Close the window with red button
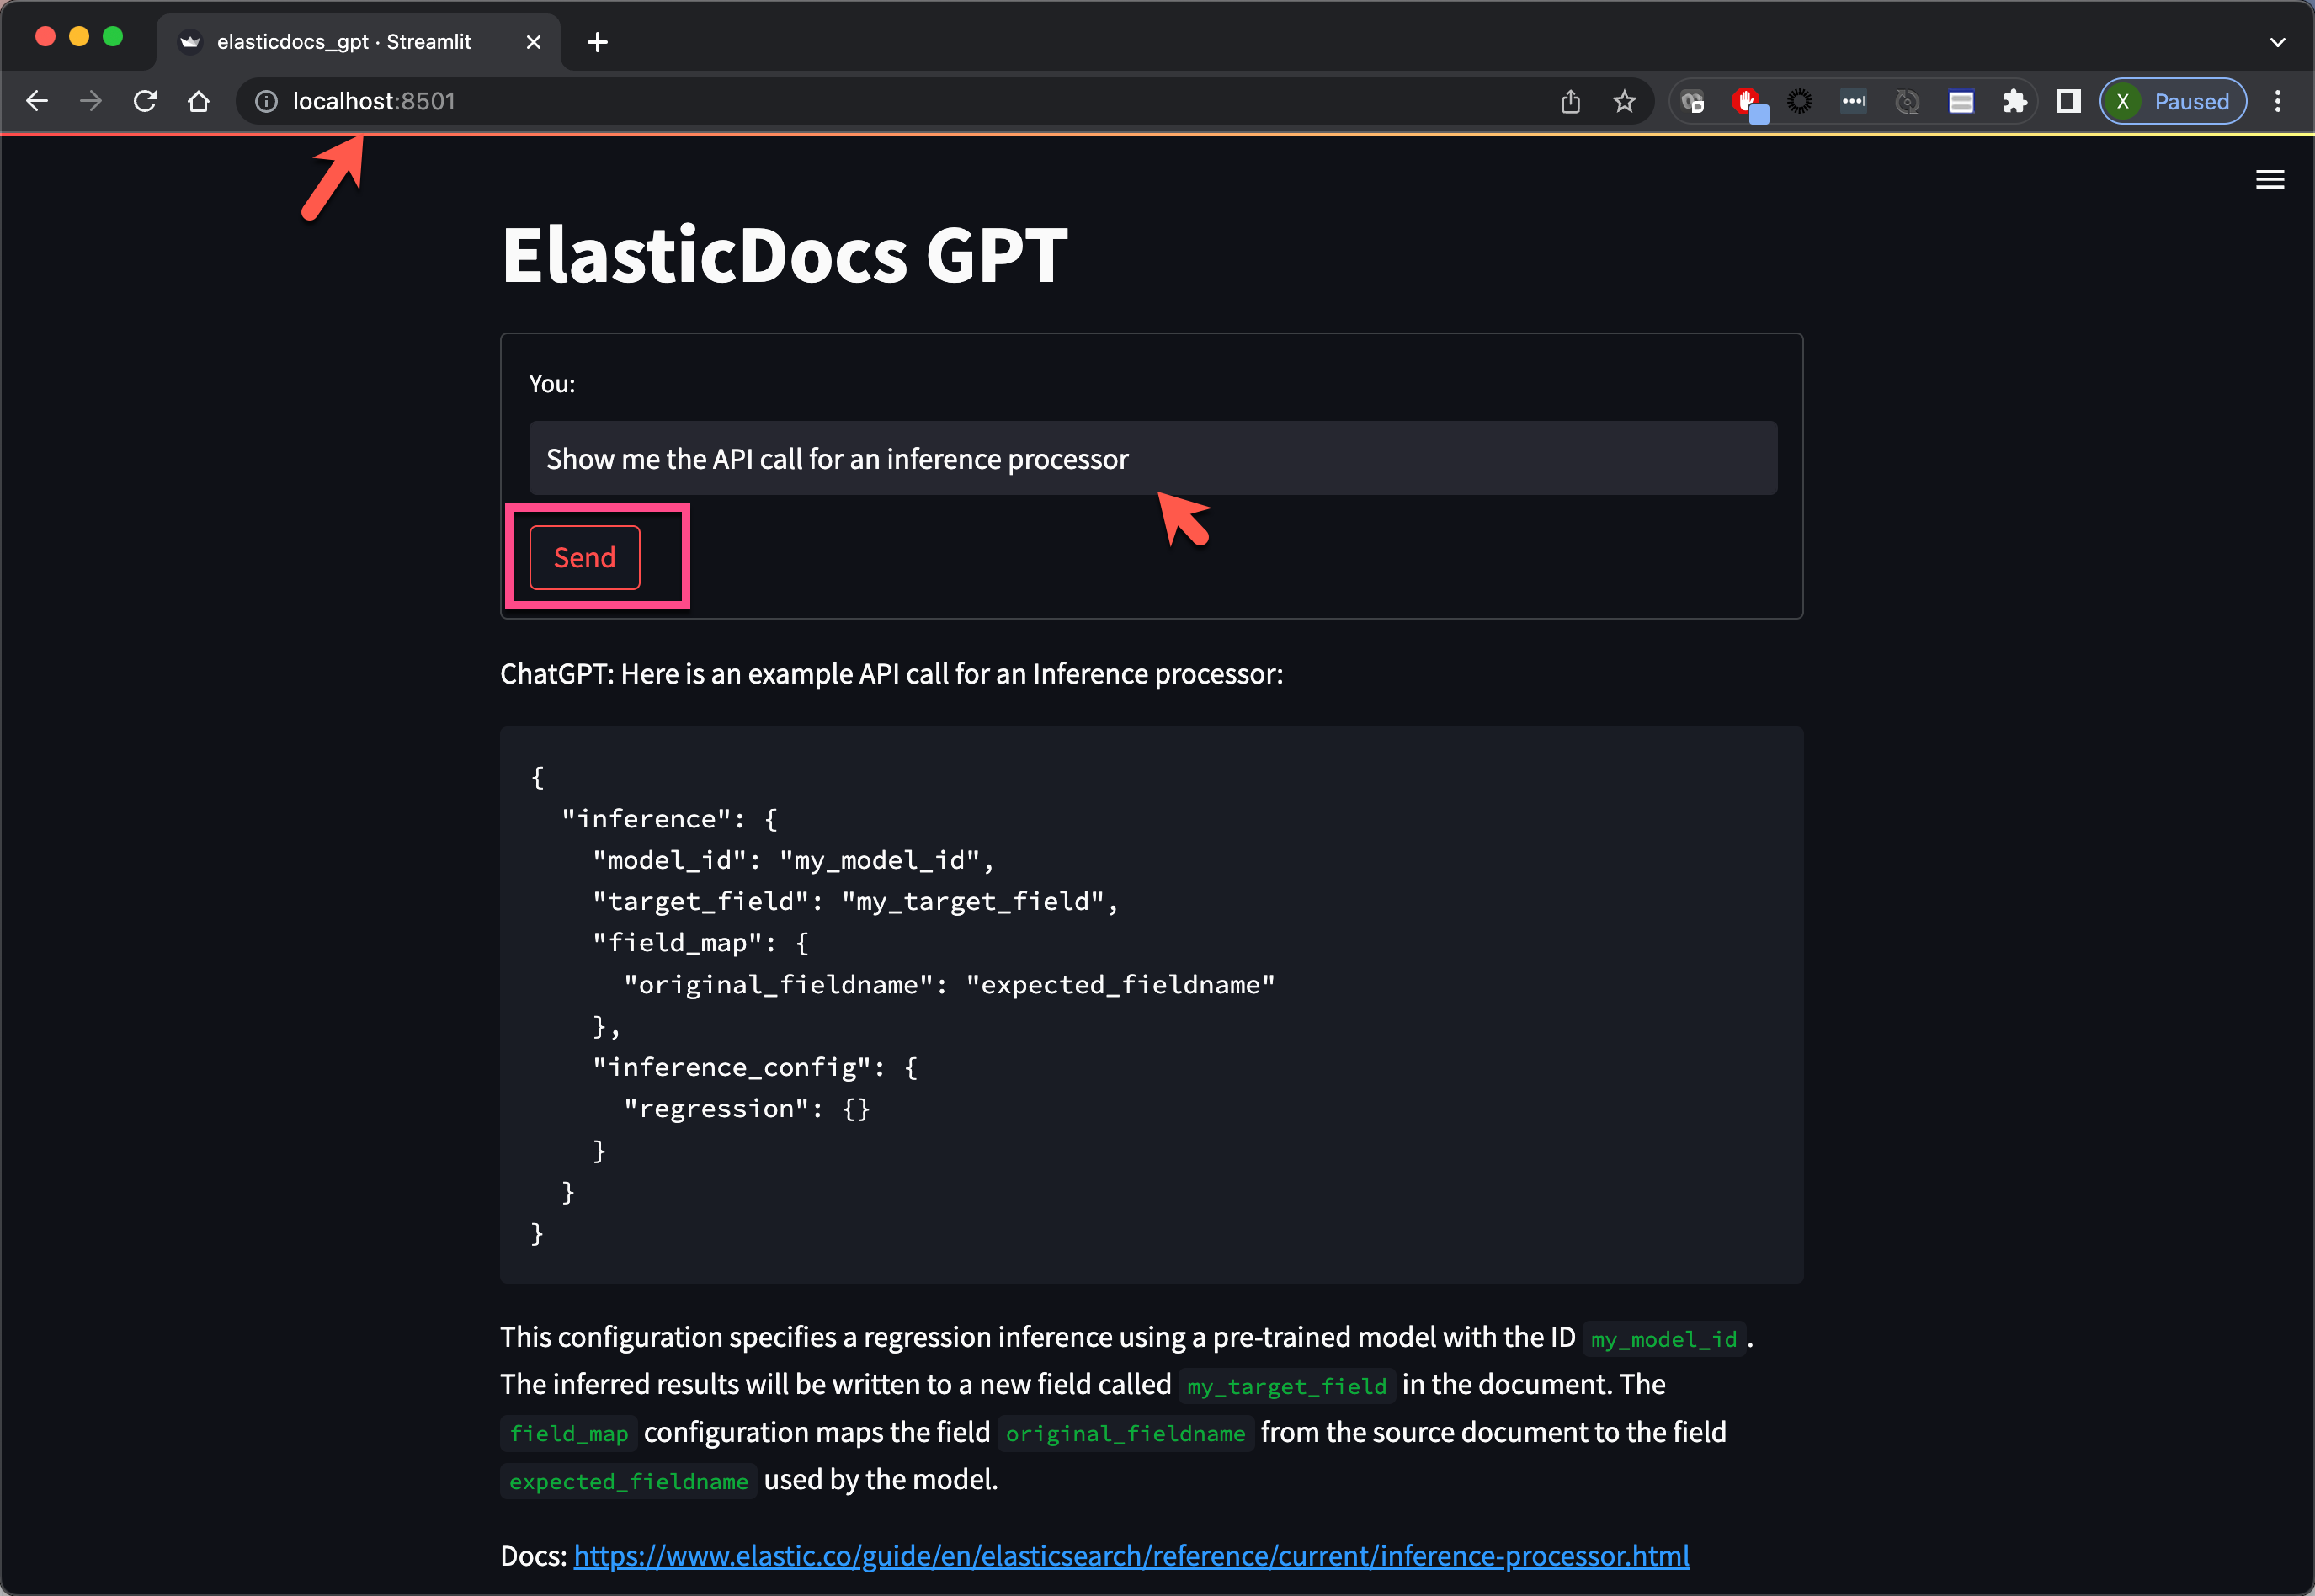This screenshot has height=1596, width=2315. click(45, 37)
